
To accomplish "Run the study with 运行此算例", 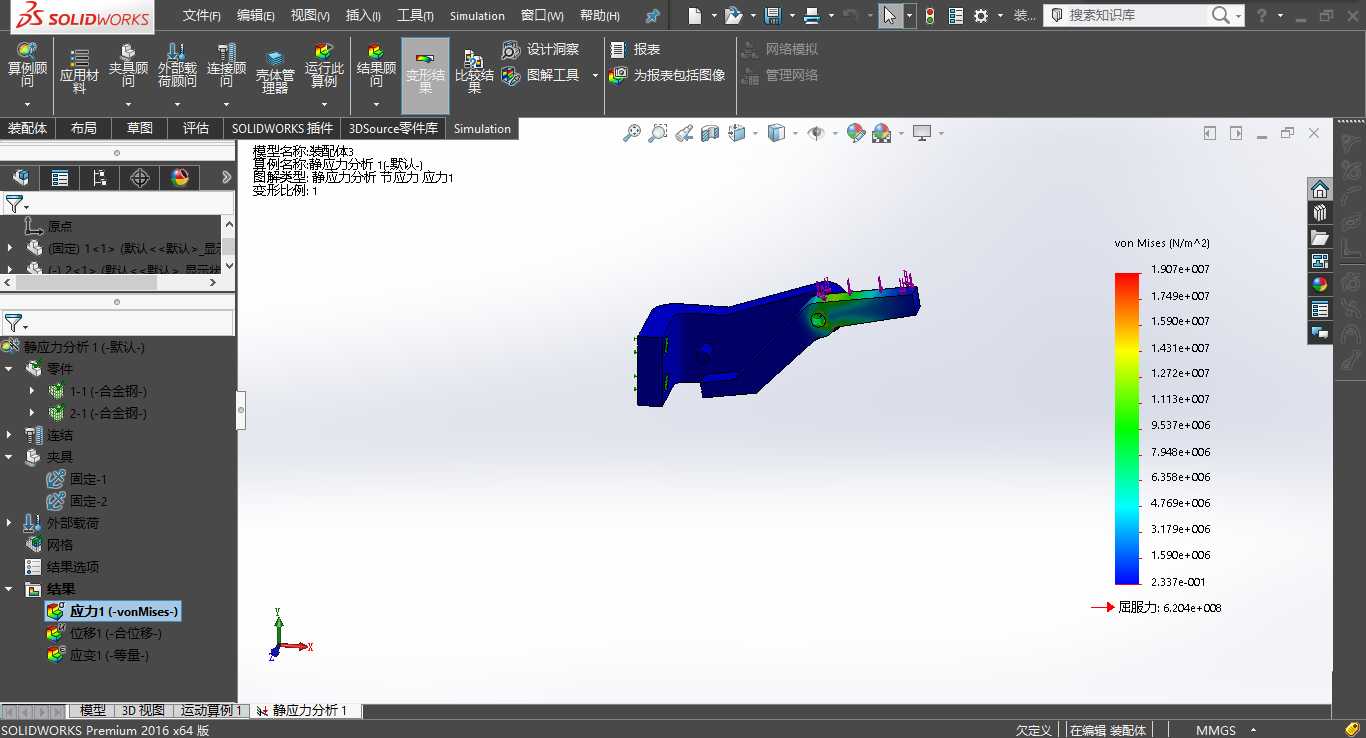I will 324,66.
